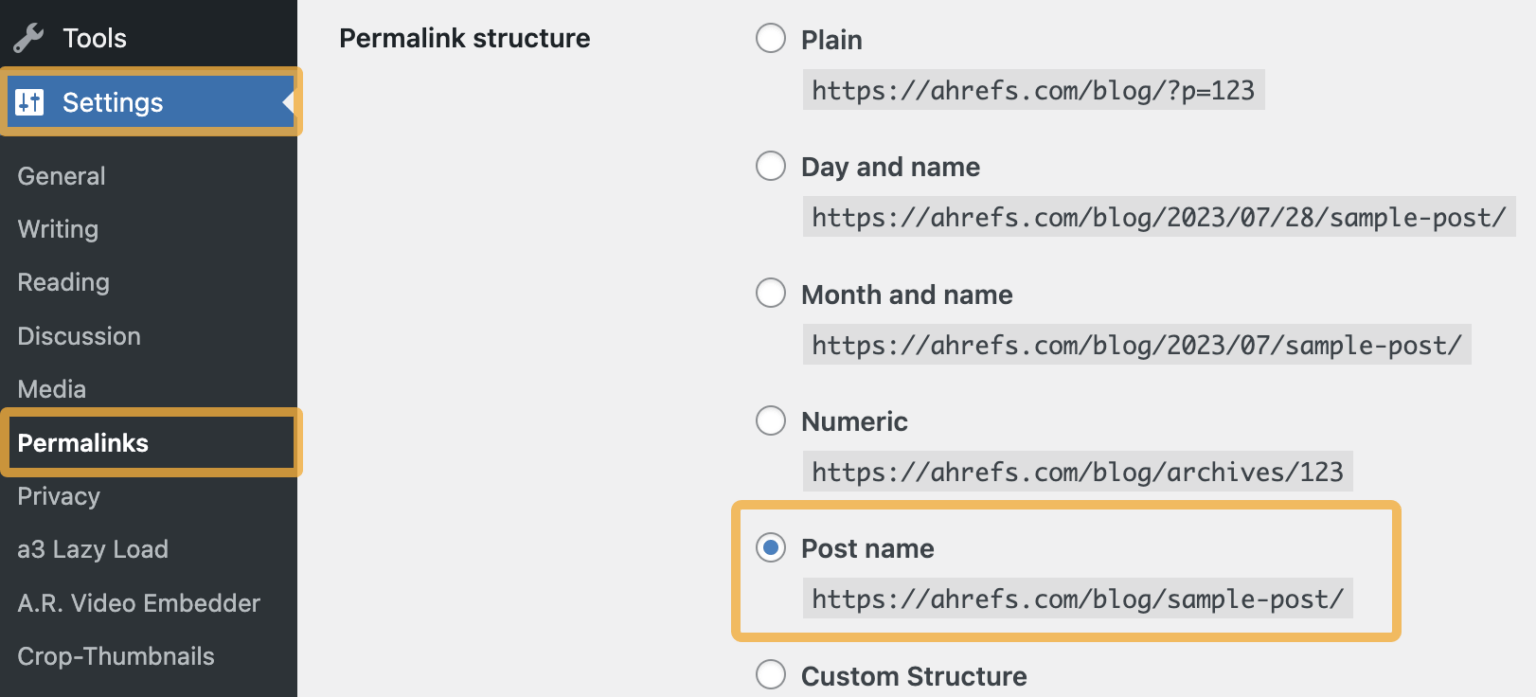Enable the Numeric permalink structure
The width and height of the screenshot is (1536, 697).
[770, 420]
